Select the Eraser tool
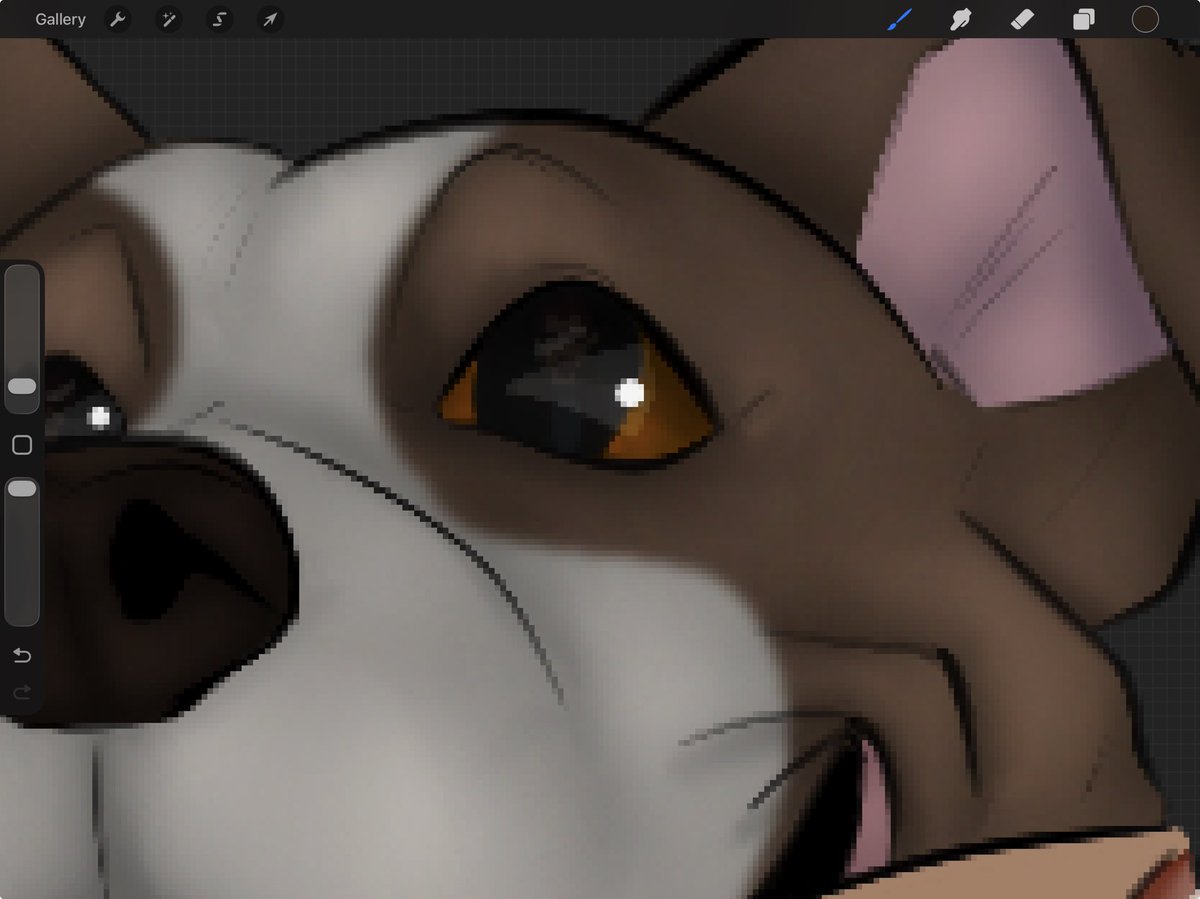Viewport: 1200px width, 899px height. point(1022,19)
